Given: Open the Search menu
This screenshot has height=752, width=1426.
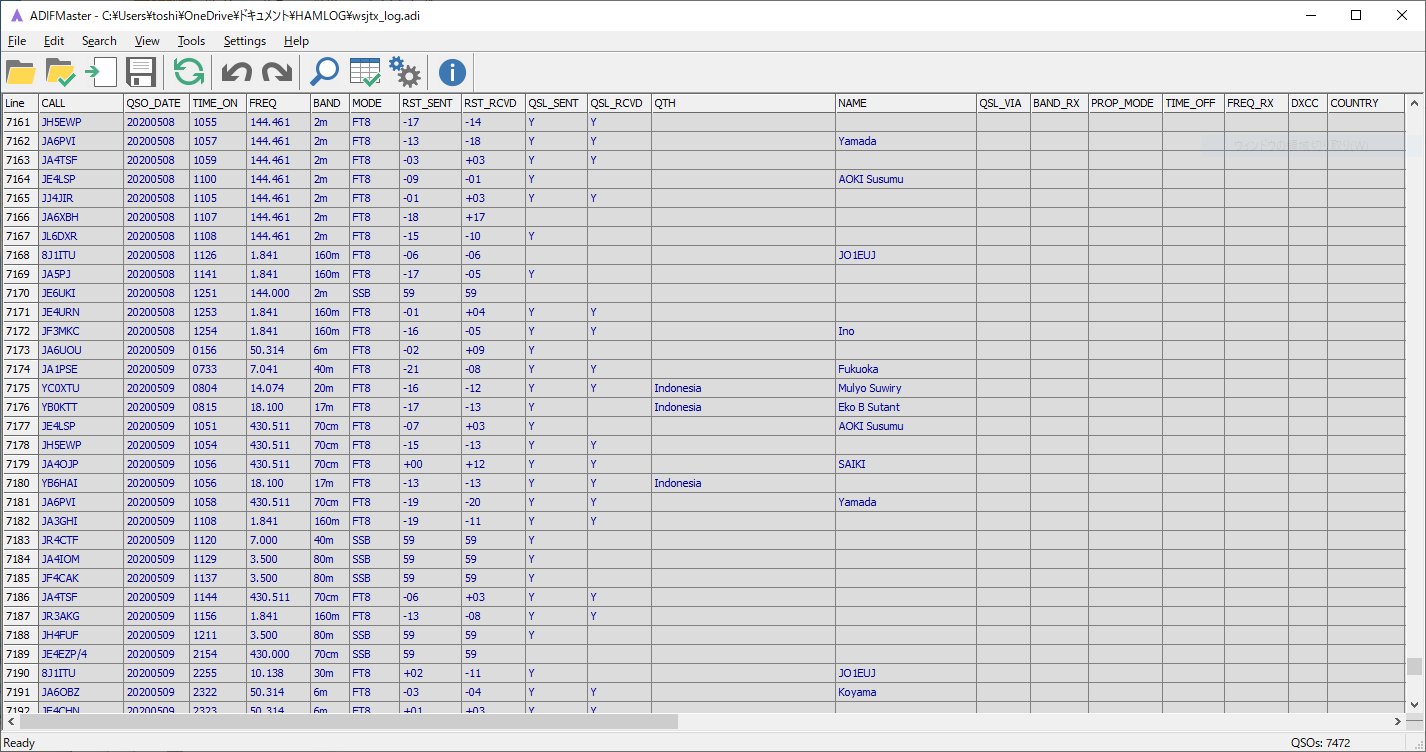Looking at the screenshot, I should click(99, 41).
